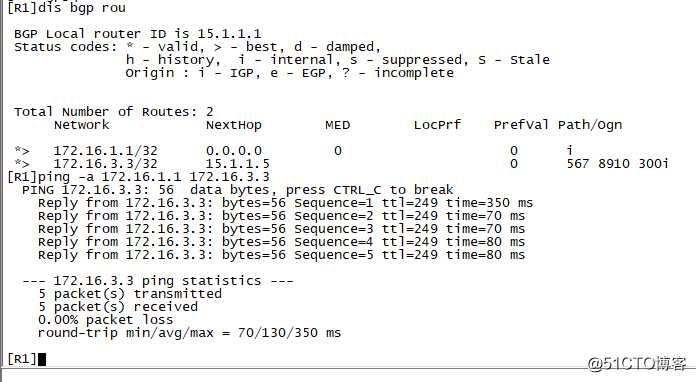Image resolution: width=696 pixels, height=382 pixels.
Task: Click the command prompt cursor after [R1]
Action: point(42,359)
